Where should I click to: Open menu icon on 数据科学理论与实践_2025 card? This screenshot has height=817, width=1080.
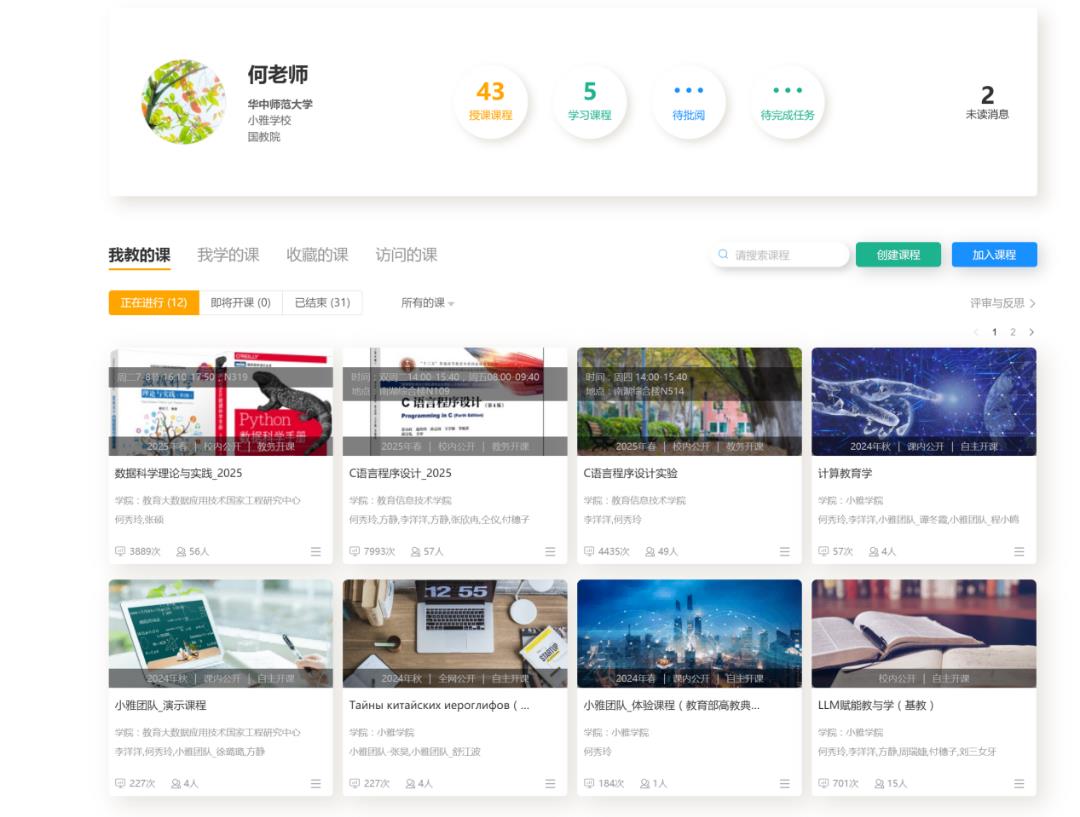(315, 552)
